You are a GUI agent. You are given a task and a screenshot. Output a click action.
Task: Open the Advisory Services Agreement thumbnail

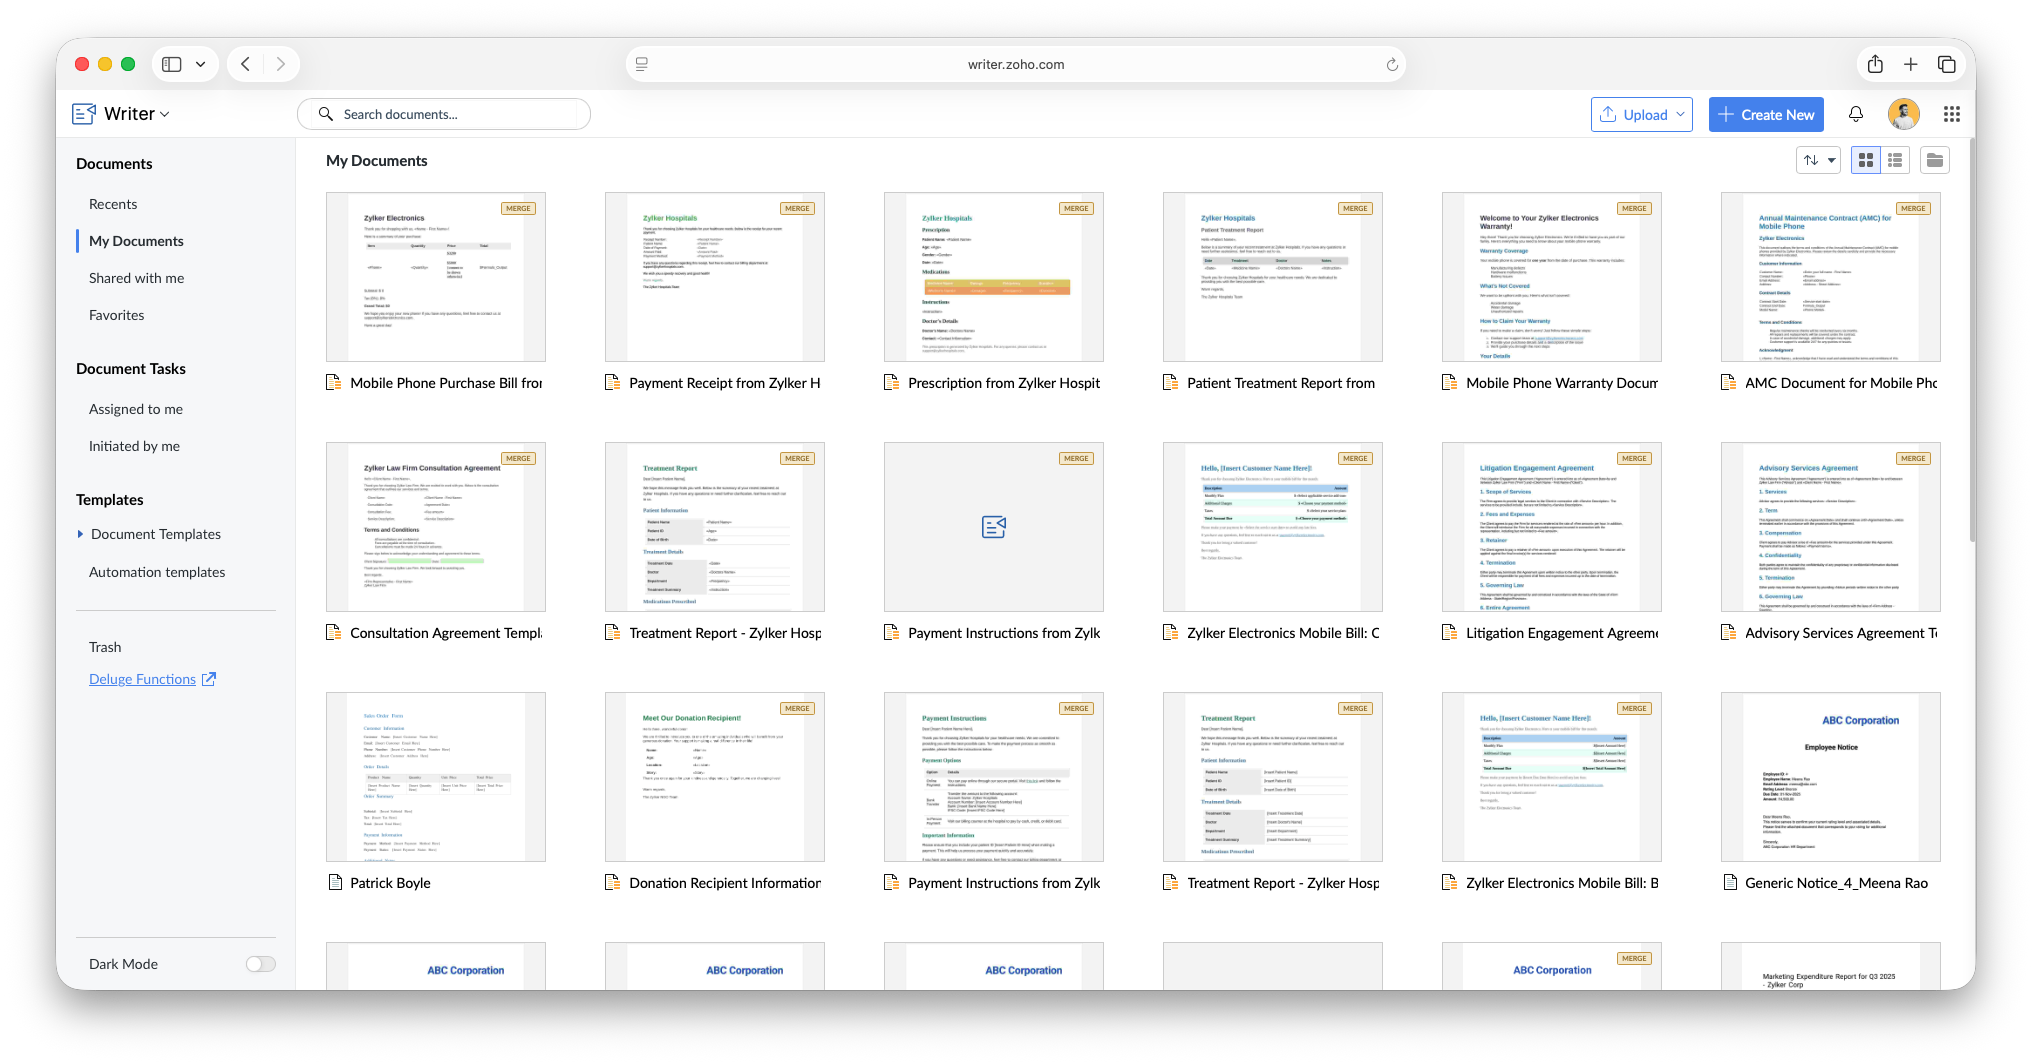pos(1831,527)
